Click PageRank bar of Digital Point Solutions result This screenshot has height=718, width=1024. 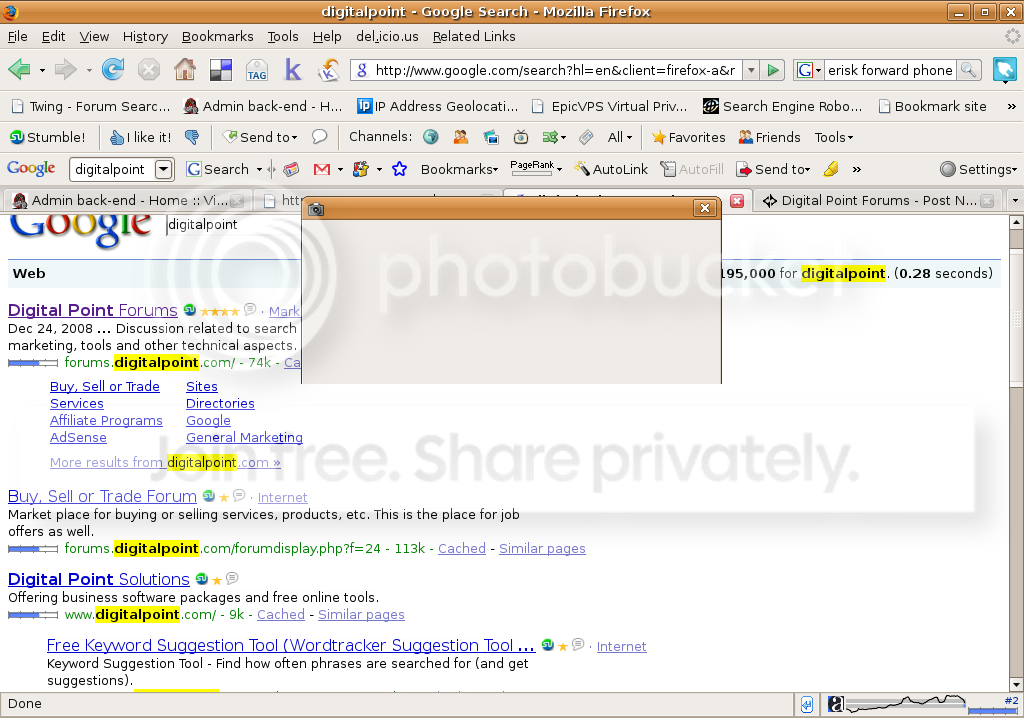click(33, 614)
